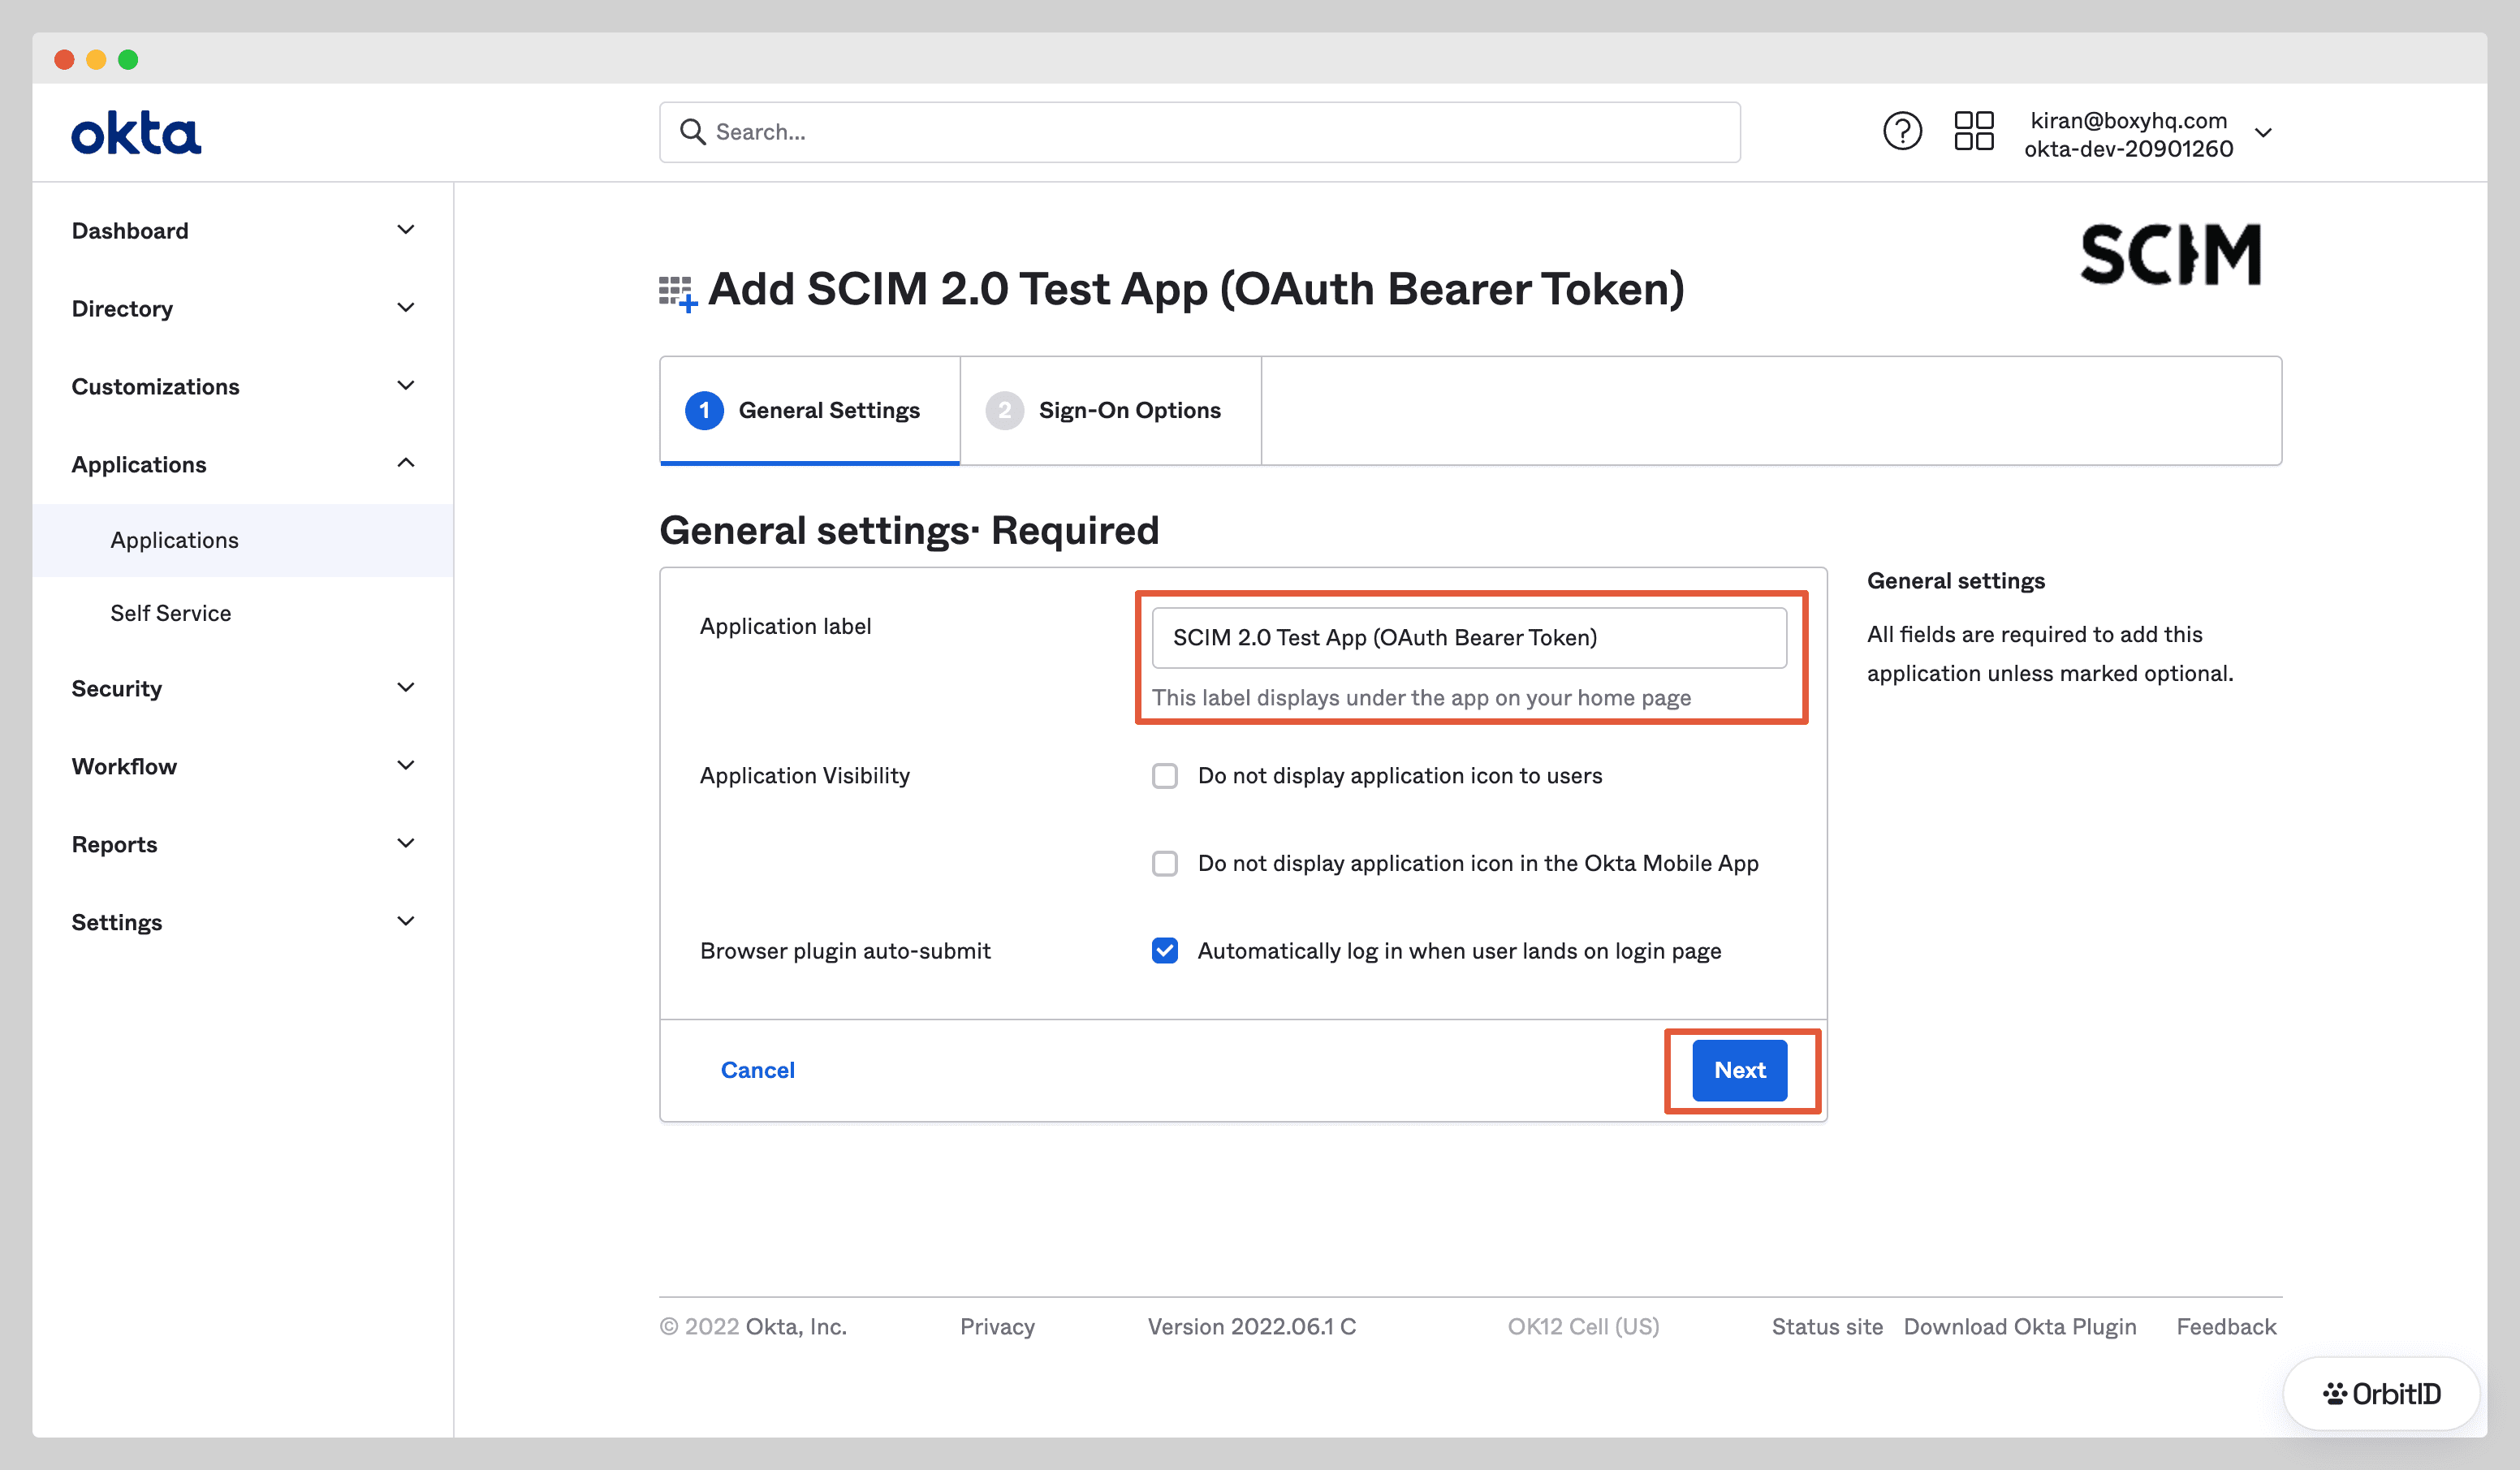The height and width of the screenshot is (1470, 2520).
Task: Switch to the Sign-On Options tab
Action: click(1110, 410)
